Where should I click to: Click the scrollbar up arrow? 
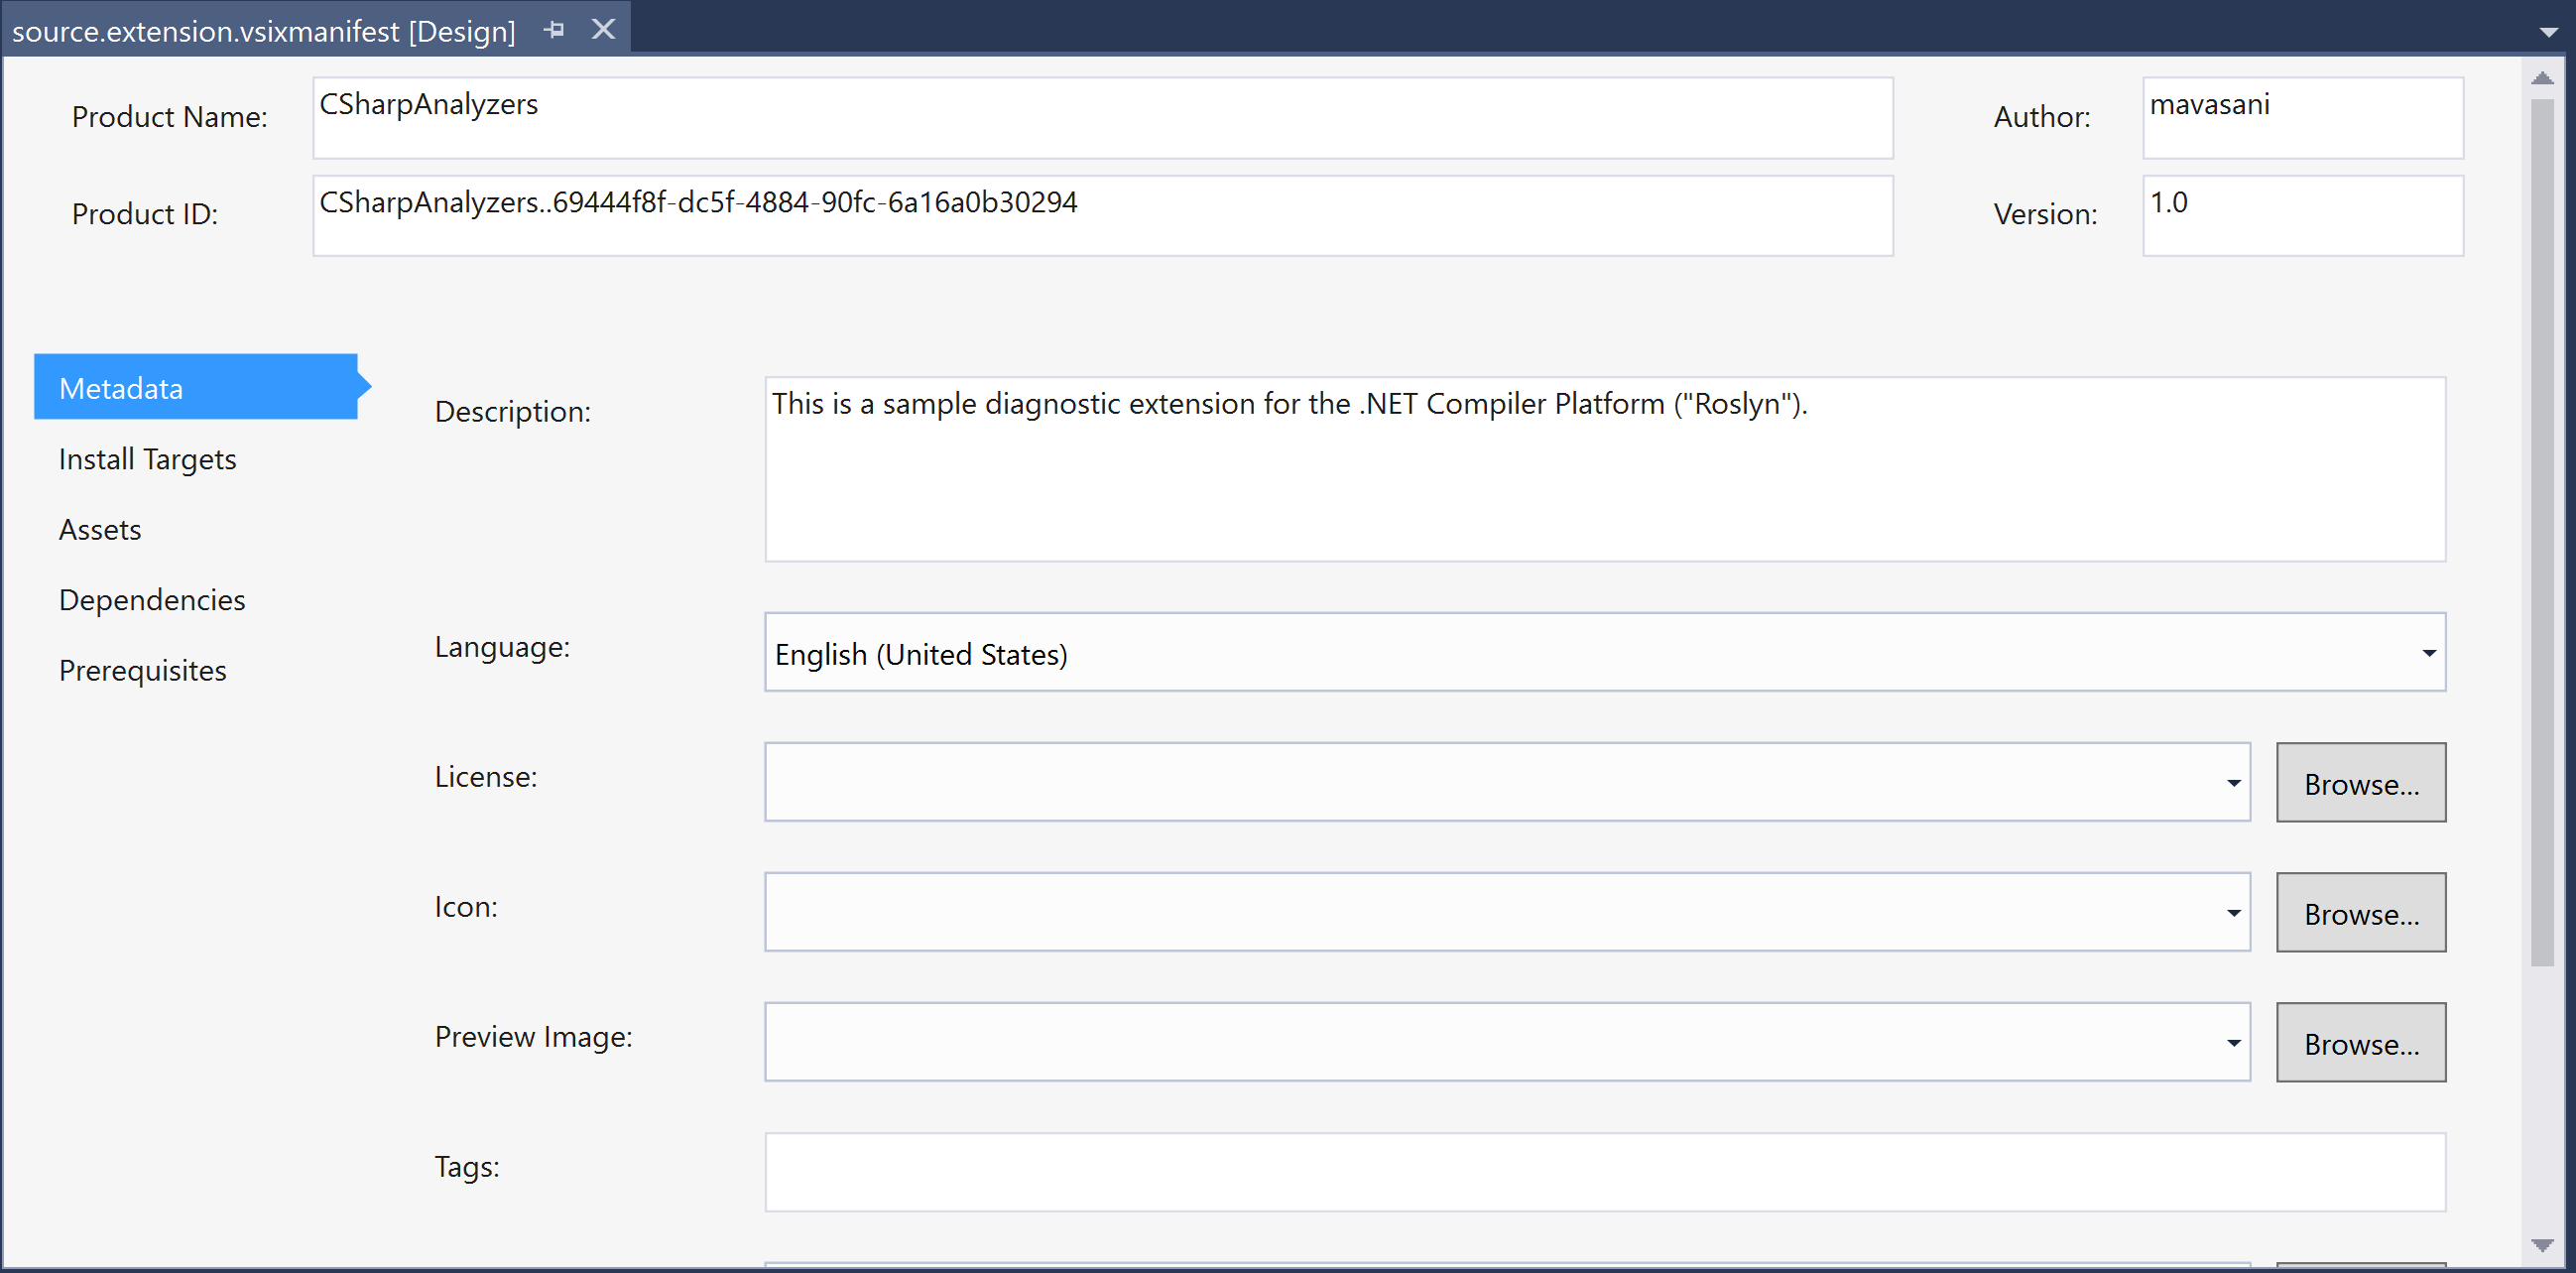click(2542, 78)
